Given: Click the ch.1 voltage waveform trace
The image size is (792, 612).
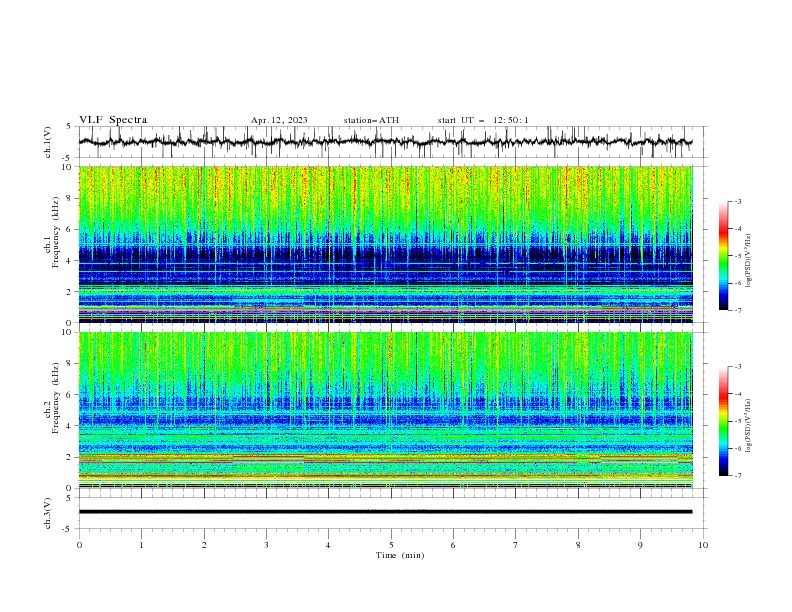Looking at the screenshot, I should [x=385, y=142].
